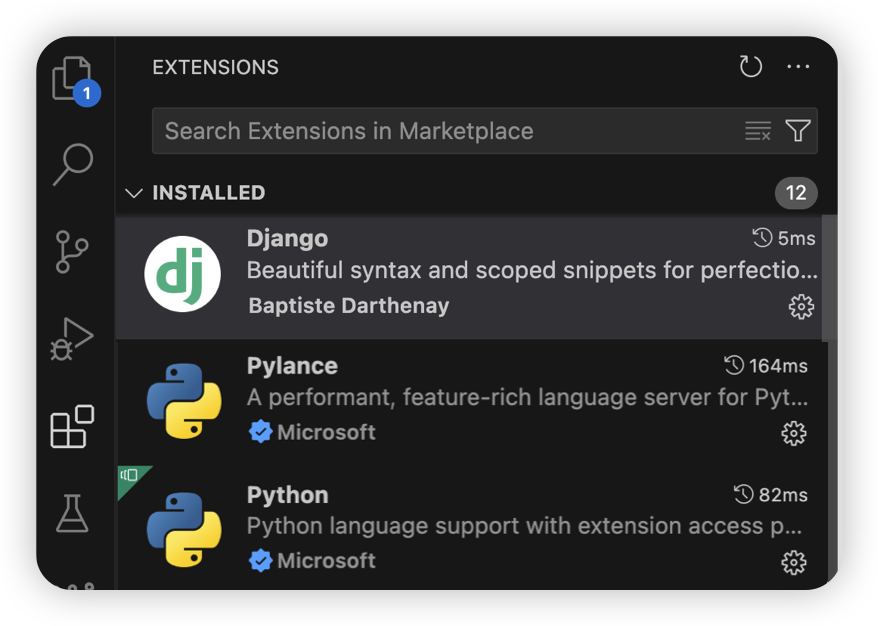Open the Explorer view in activity bar
The image size is (878, 626).
pos(73,80)
